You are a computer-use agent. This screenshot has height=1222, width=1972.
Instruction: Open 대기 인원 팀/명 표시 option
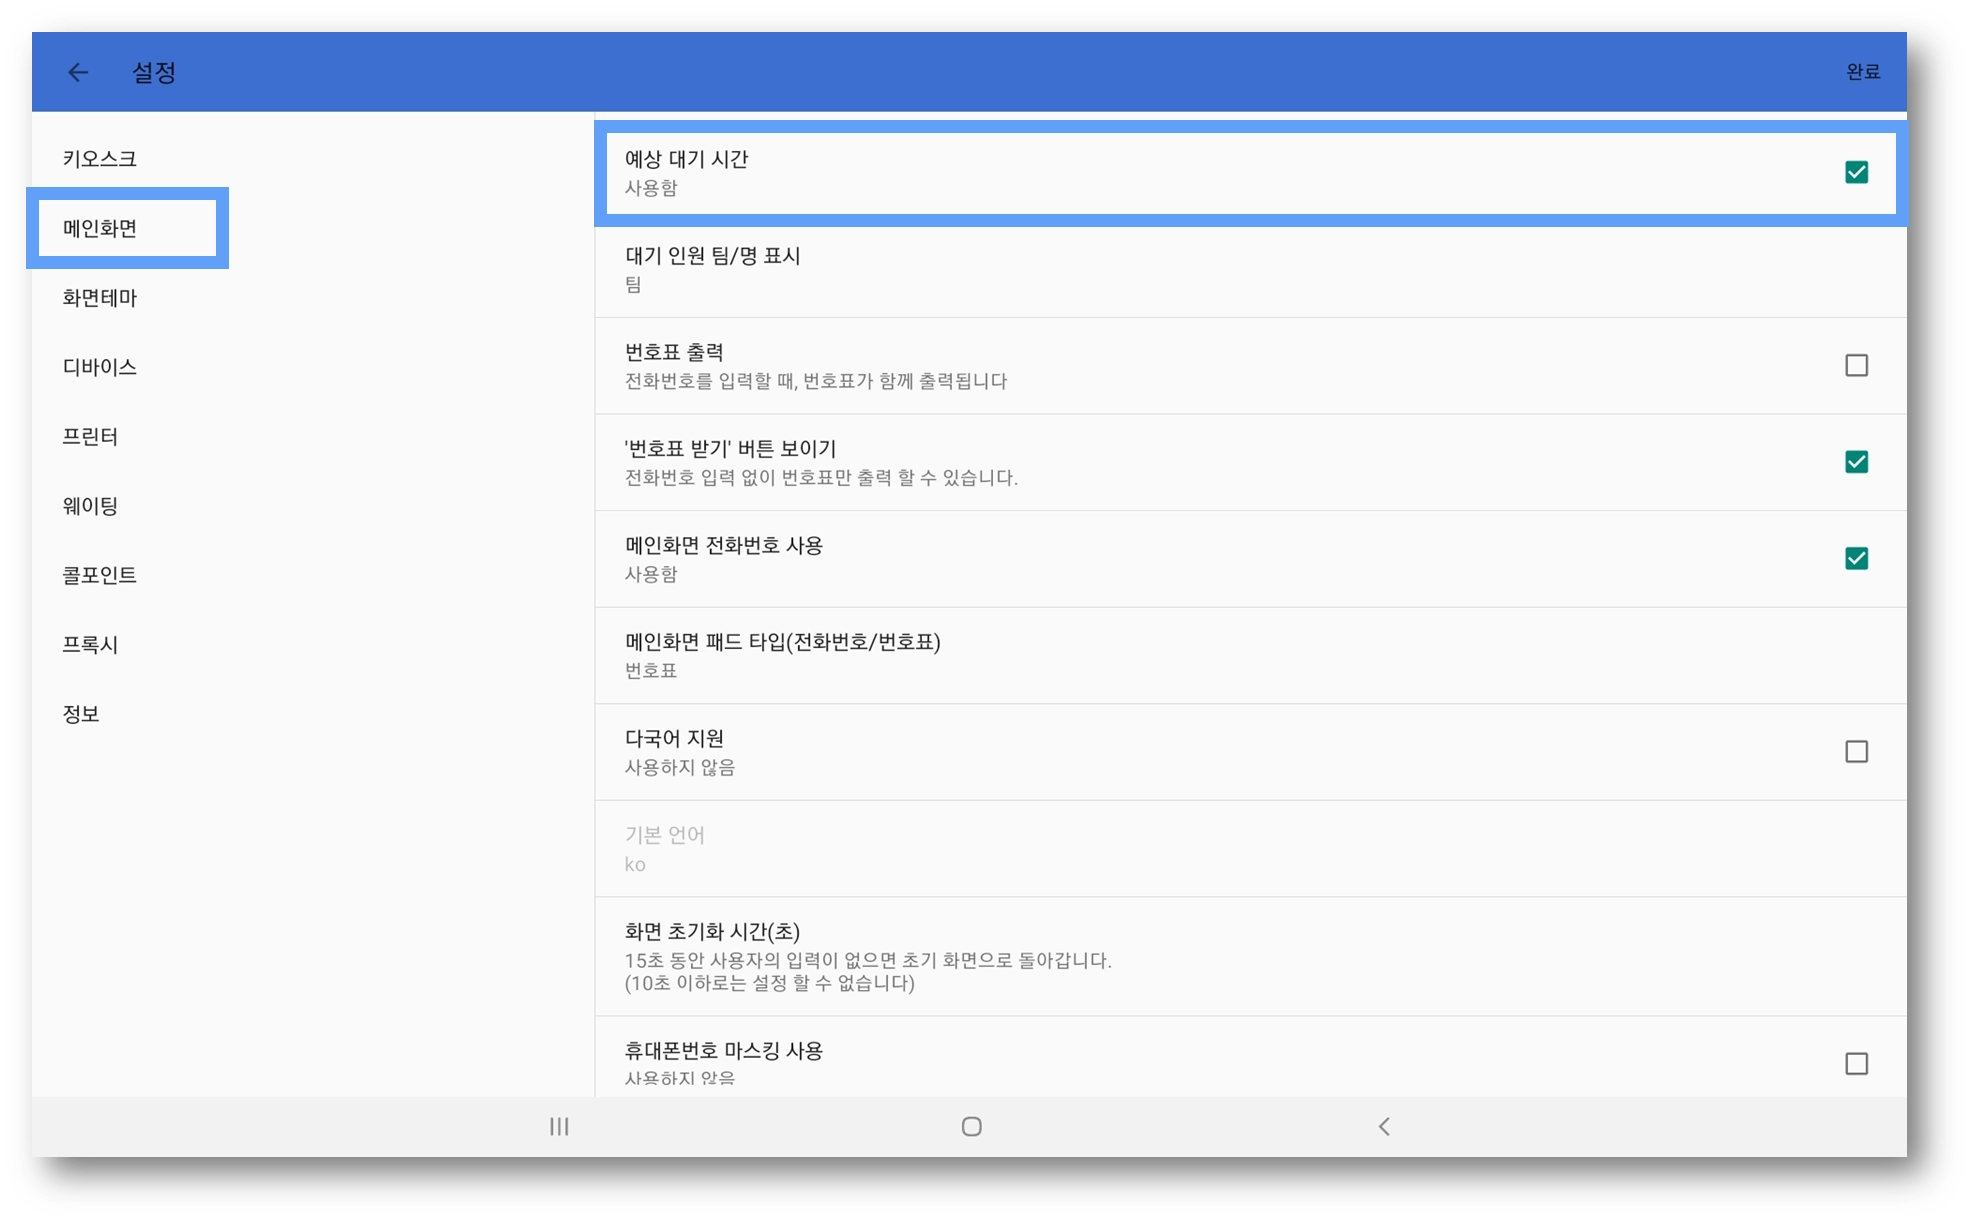(1250, 269)
